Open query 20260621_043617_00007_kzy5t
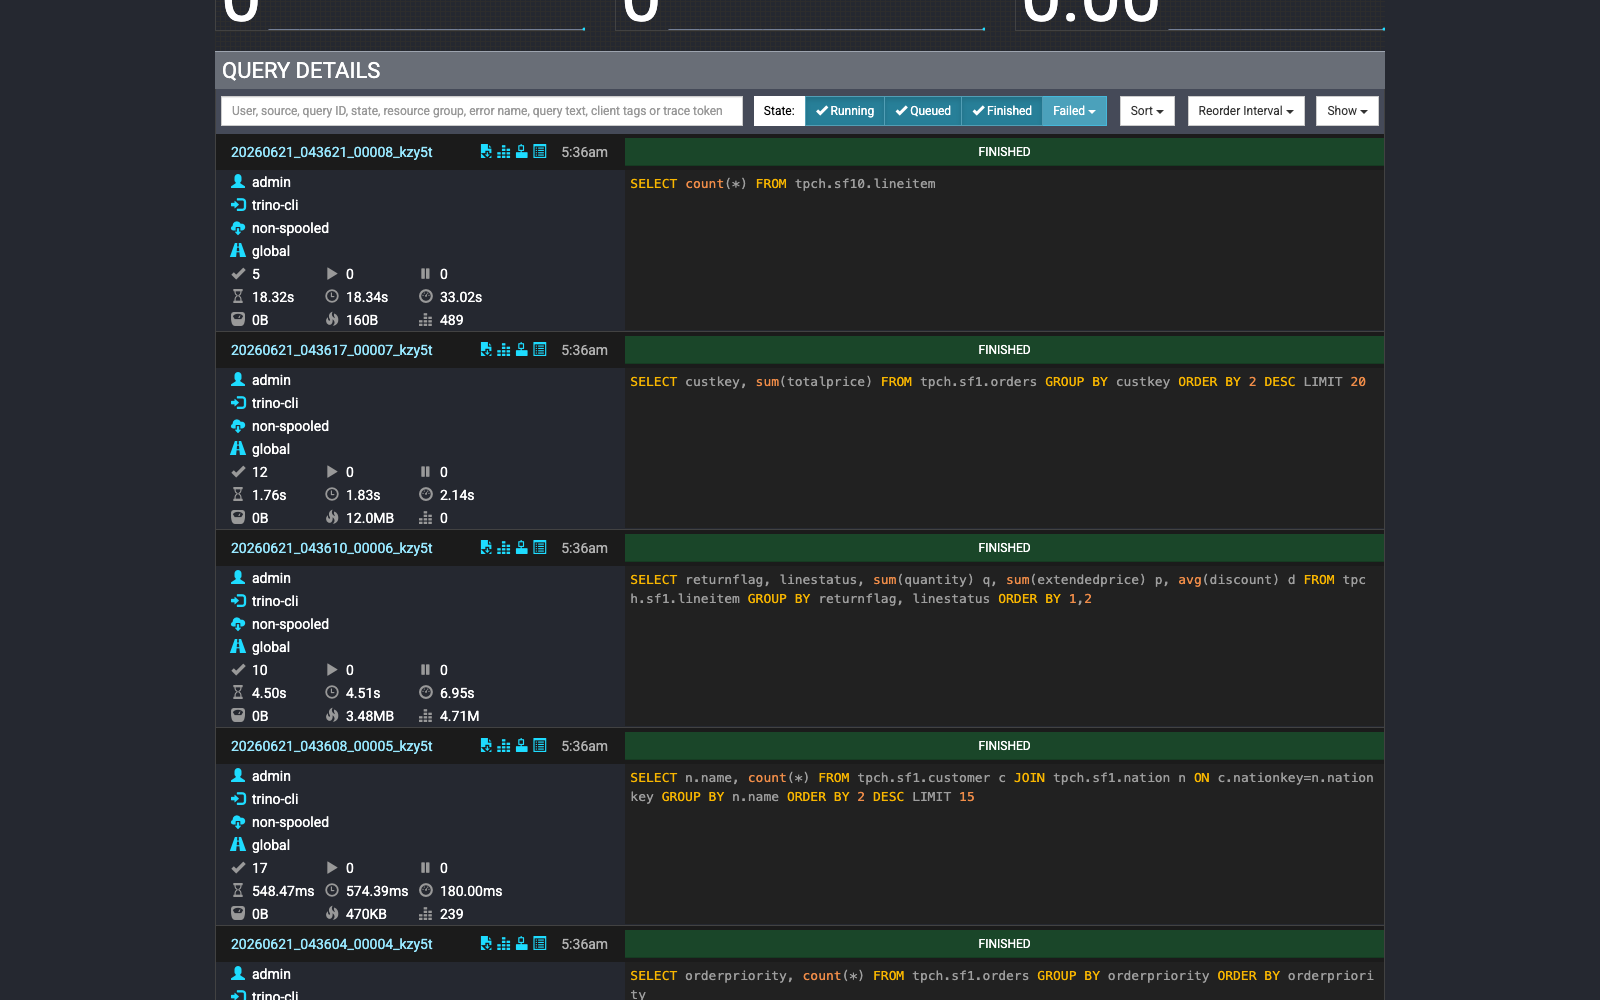This screenshot has width=1600, height=1000. pos(332,350)
